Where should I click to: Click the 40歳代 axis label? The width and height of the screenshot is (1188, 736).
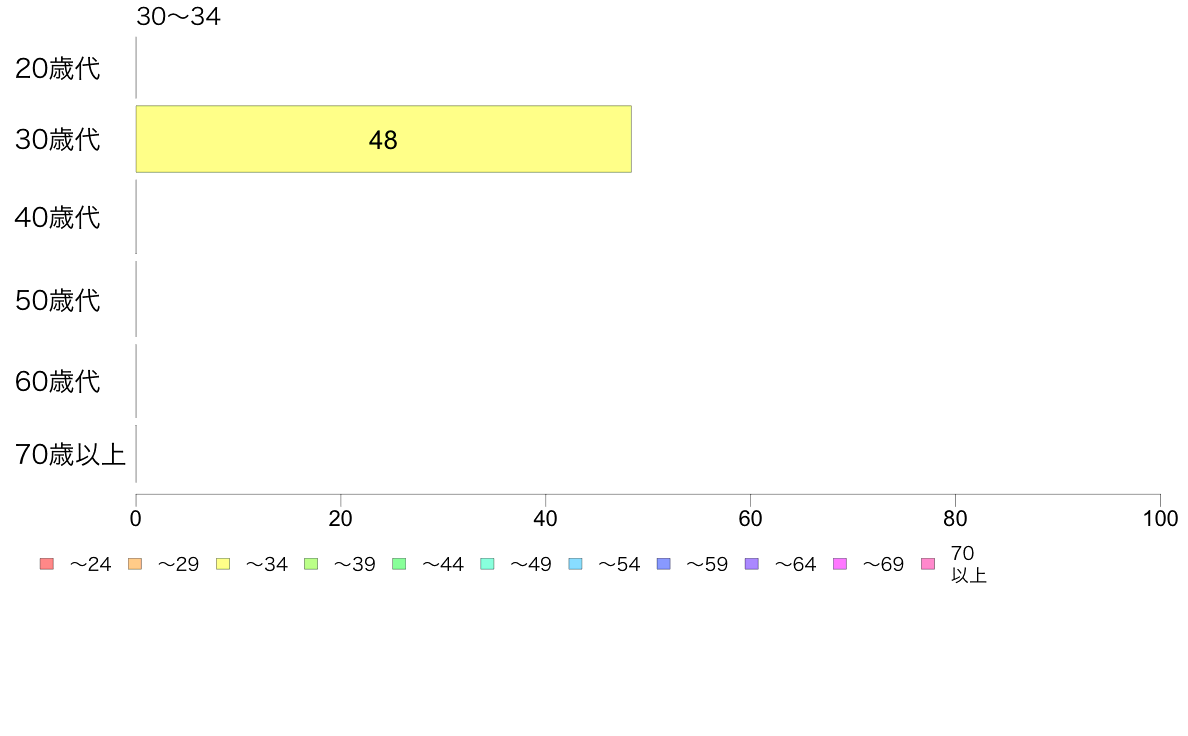(x=58, y=218)
